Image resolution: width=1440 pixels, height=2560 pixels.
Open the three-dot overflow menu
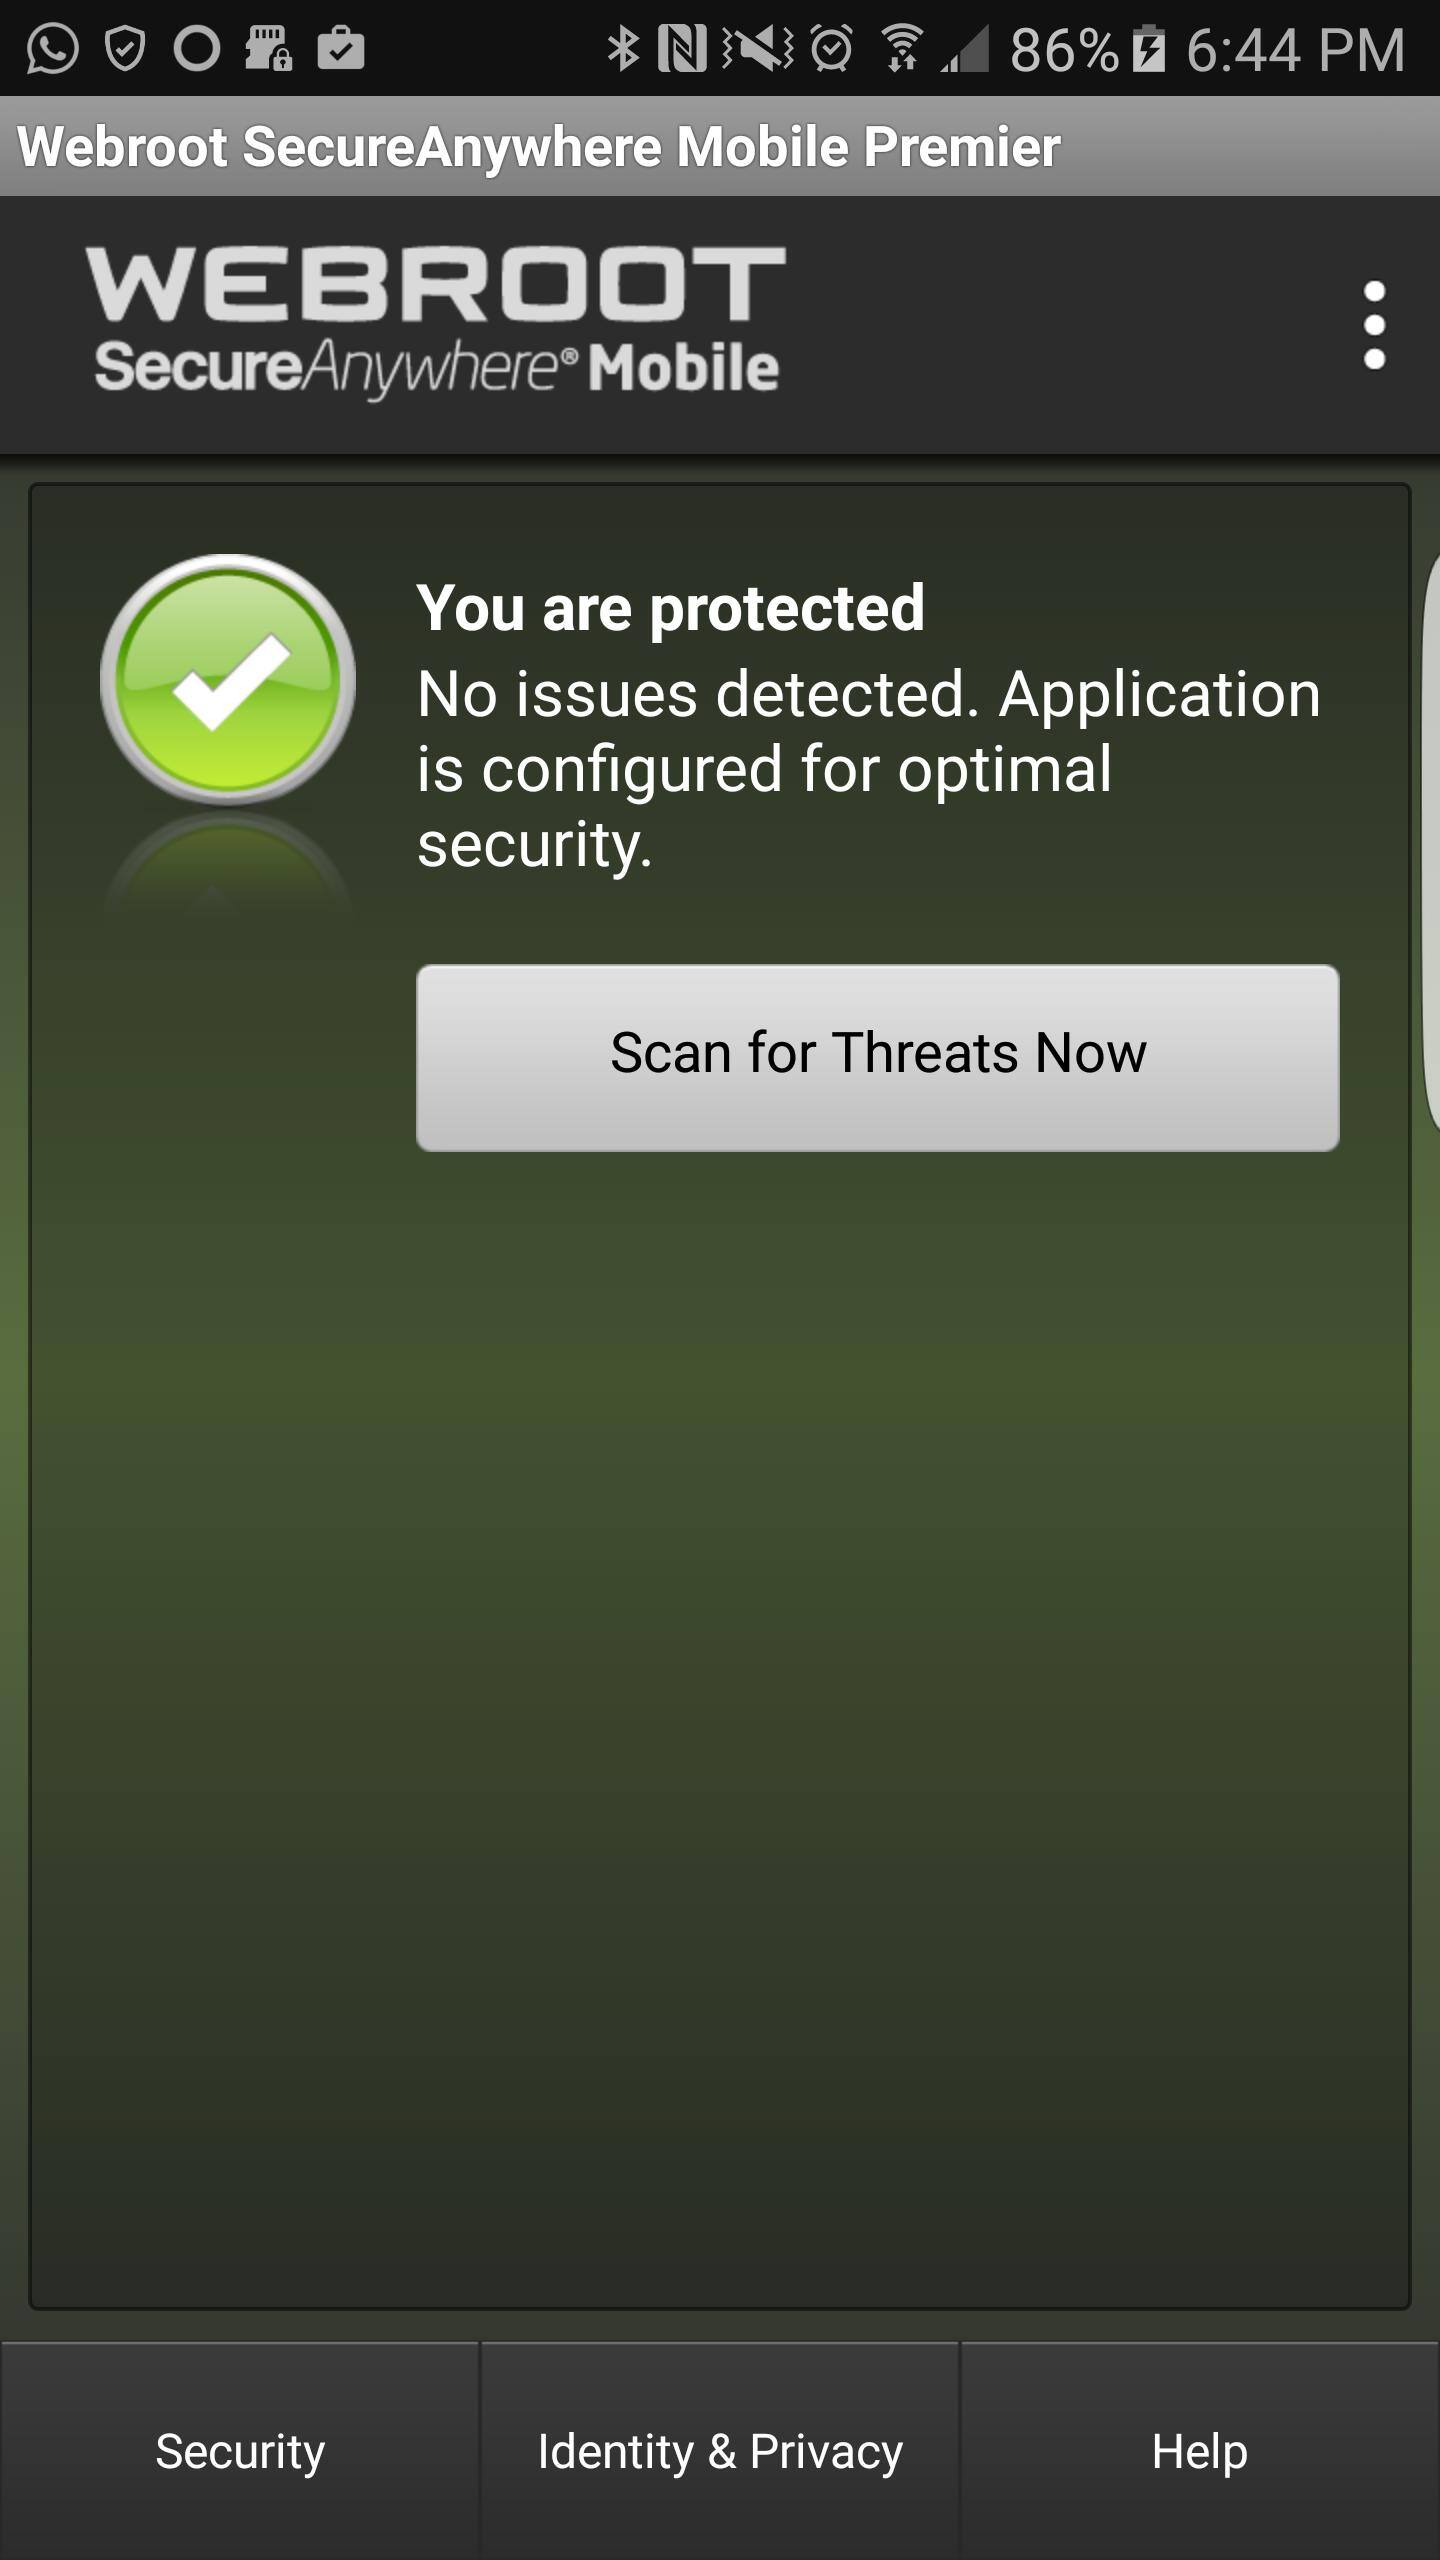[1374, 325]
